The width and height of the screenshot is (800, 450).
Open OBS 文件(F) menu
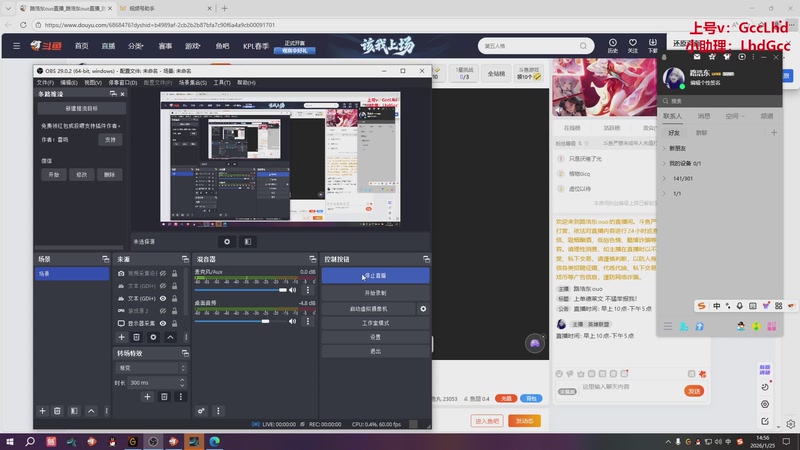(45, 83)
